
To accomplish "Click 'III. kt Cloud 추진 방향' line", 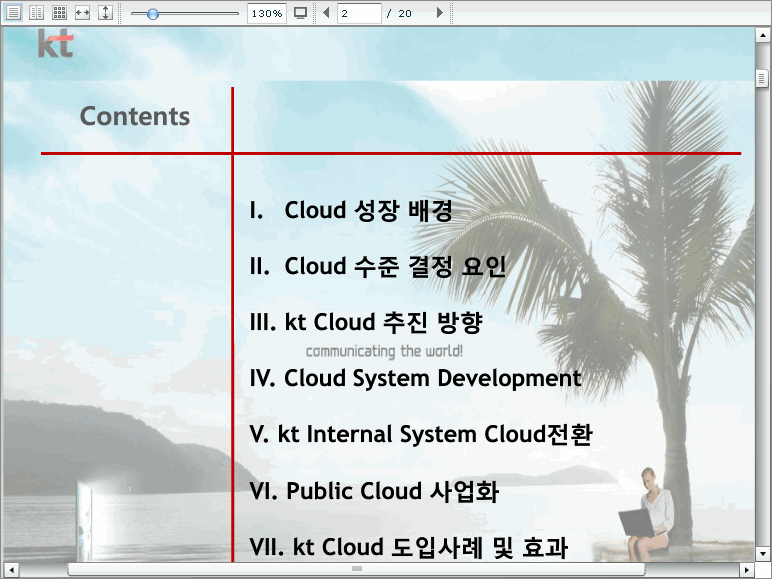I will [x=366, y=322].
